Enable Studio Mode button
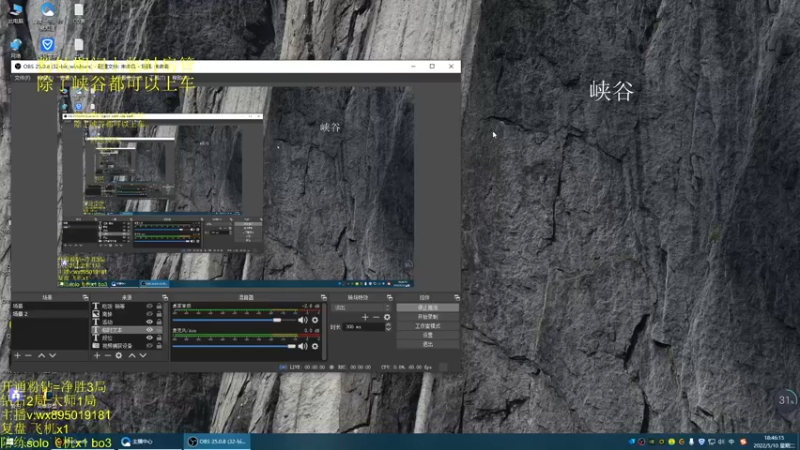This screenshot has height=450, width=800. [428, 326]
